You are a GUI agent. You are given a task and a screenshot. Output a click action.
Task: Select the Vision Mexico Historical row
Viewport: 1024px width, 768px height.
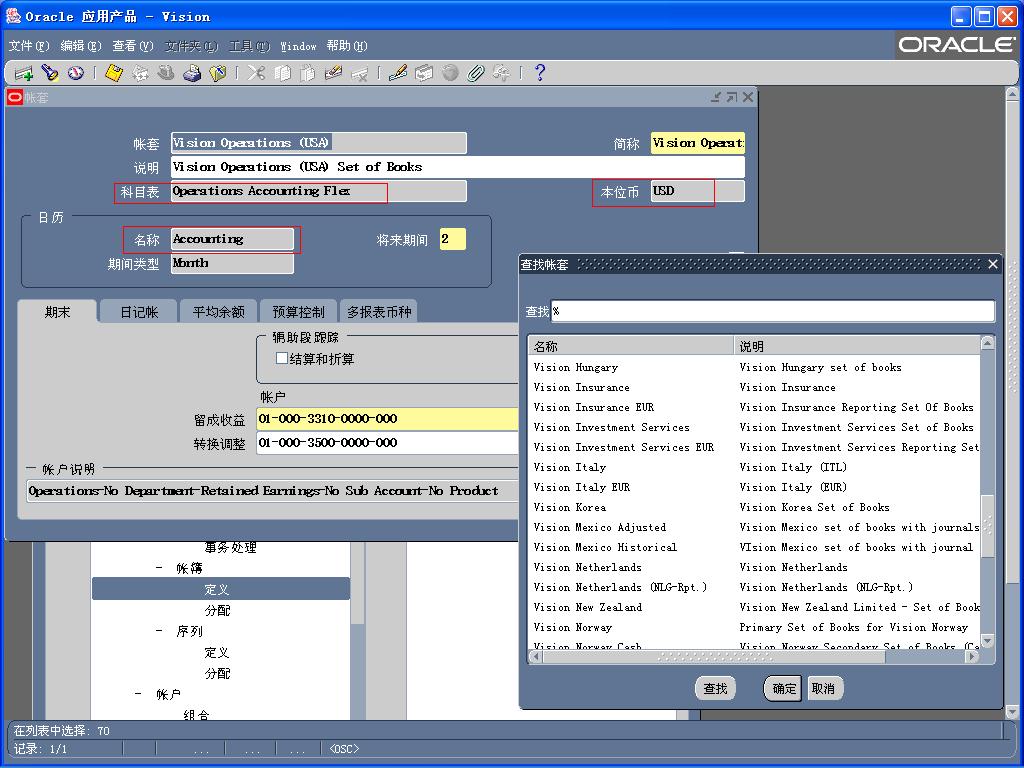[754, 547]
